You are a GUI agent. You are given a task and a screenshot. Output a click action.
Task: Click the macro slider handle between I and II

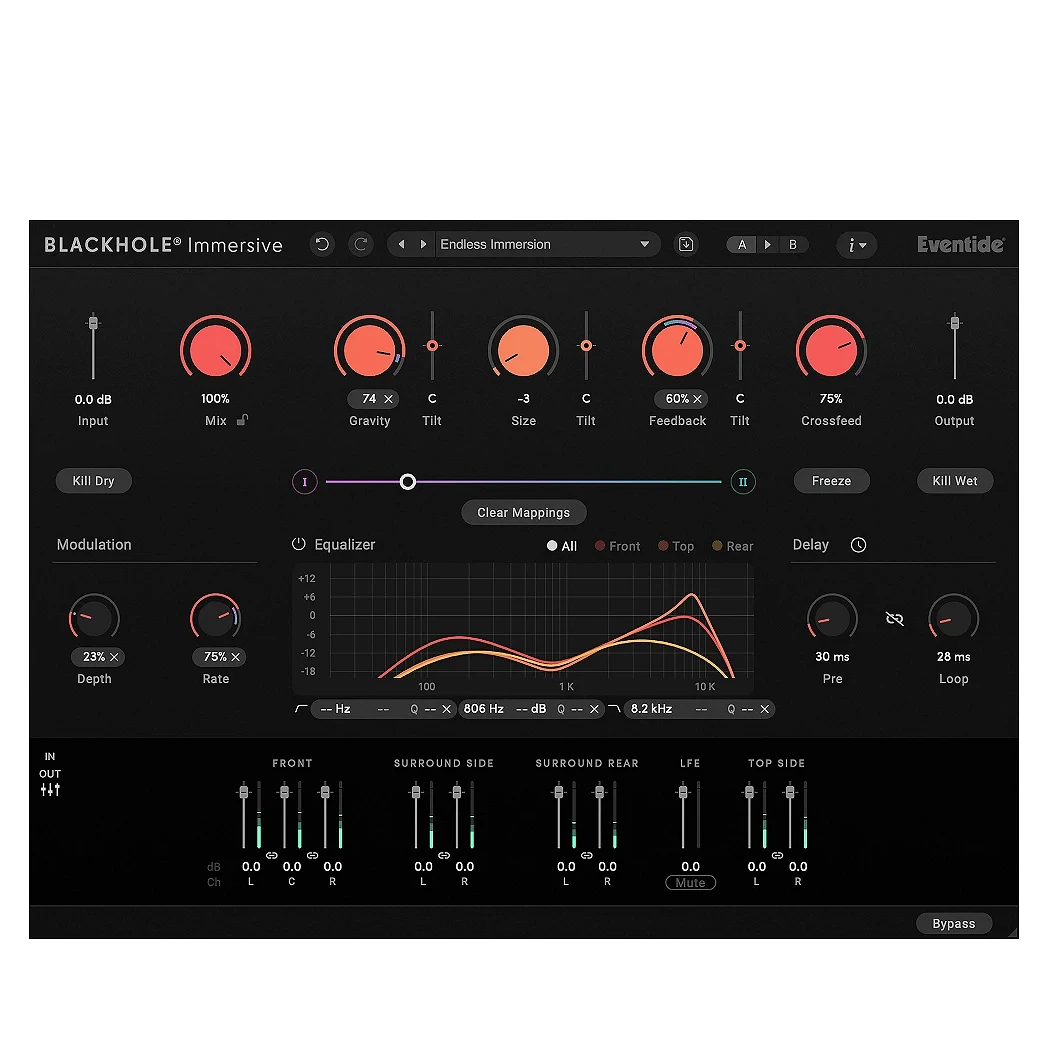(x=408, y=482)
